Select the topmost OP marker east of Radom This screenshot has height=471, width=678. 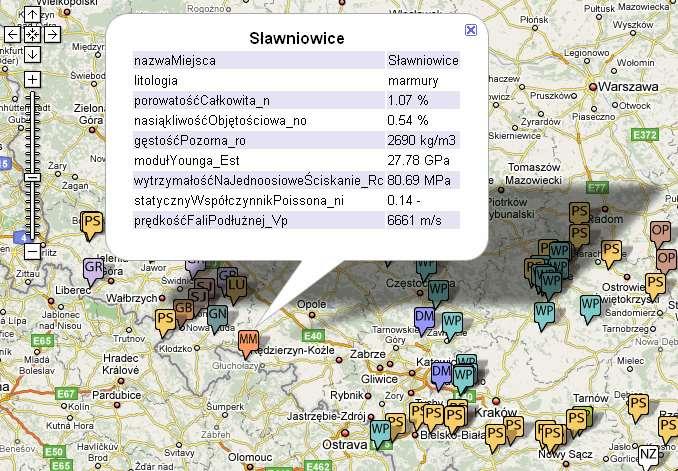click(660, 234)
